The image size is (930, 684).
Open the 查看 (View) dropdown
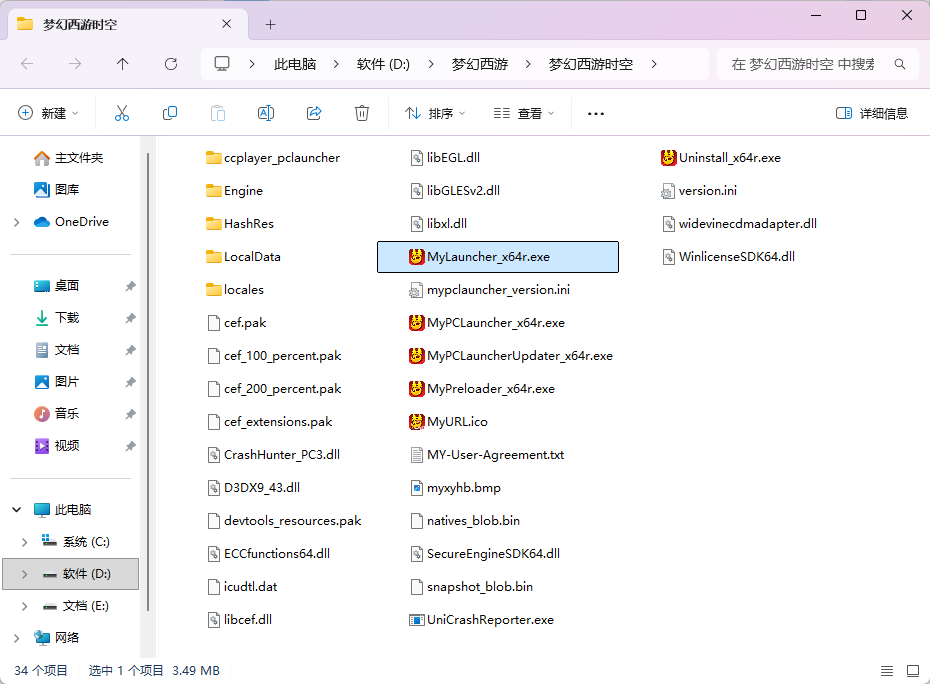pyautogui.click(x=524, y=113)
